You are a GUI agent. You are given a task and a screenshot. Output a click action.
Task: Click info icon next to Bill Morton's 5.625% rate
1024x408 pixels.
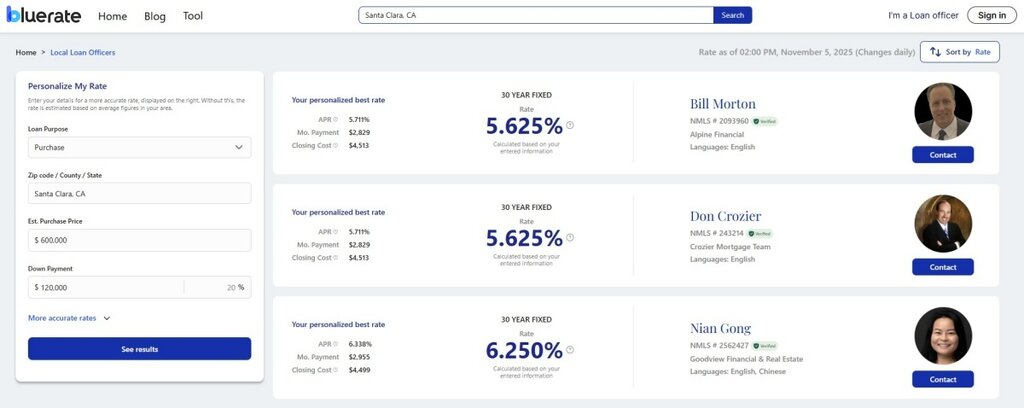(570, 125)
